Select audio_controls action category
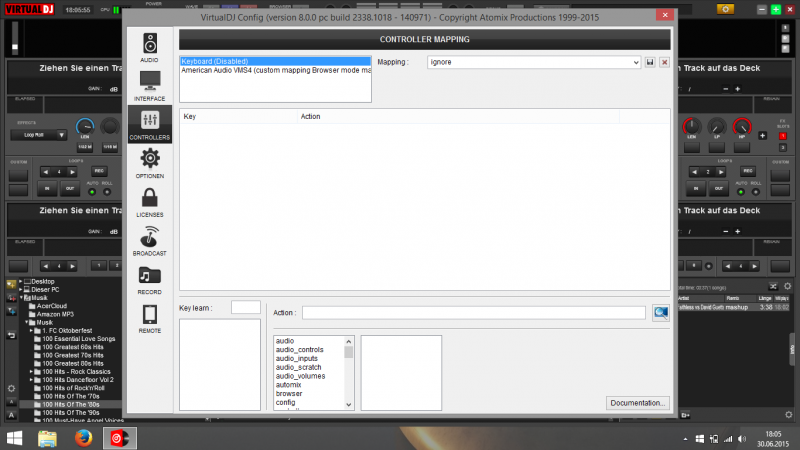This screenshot has height=450, width=800. (x=299, y=349)
